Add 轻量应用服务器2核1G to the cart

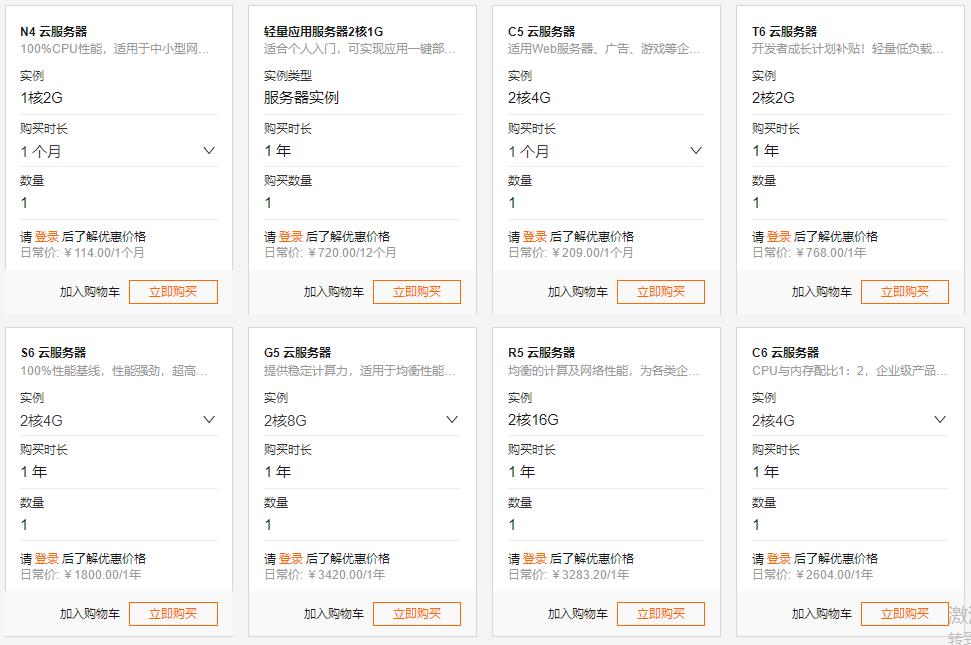334,291
